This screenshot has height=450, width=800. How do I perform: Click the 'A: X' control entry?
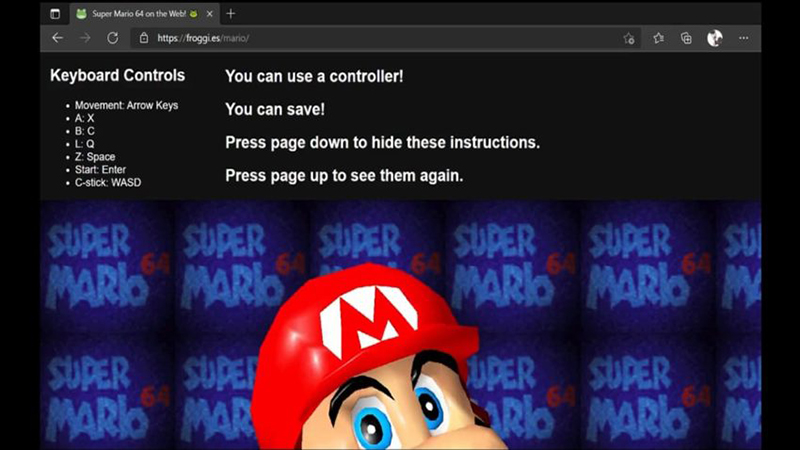[84, 118]
